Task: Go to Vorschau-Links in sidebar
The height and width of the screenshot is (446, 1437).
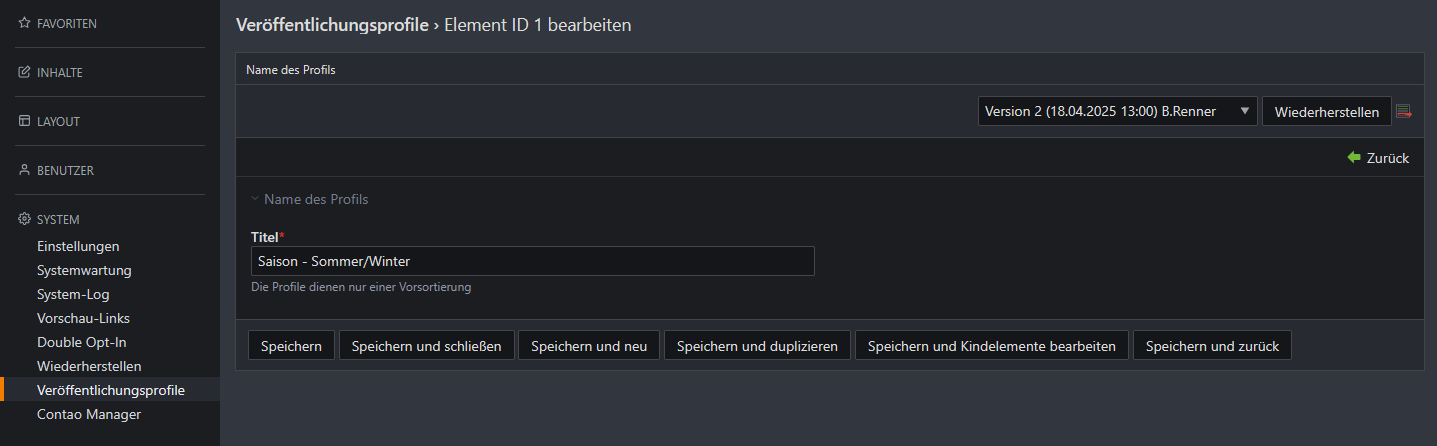Action: [x=84, y=318]
